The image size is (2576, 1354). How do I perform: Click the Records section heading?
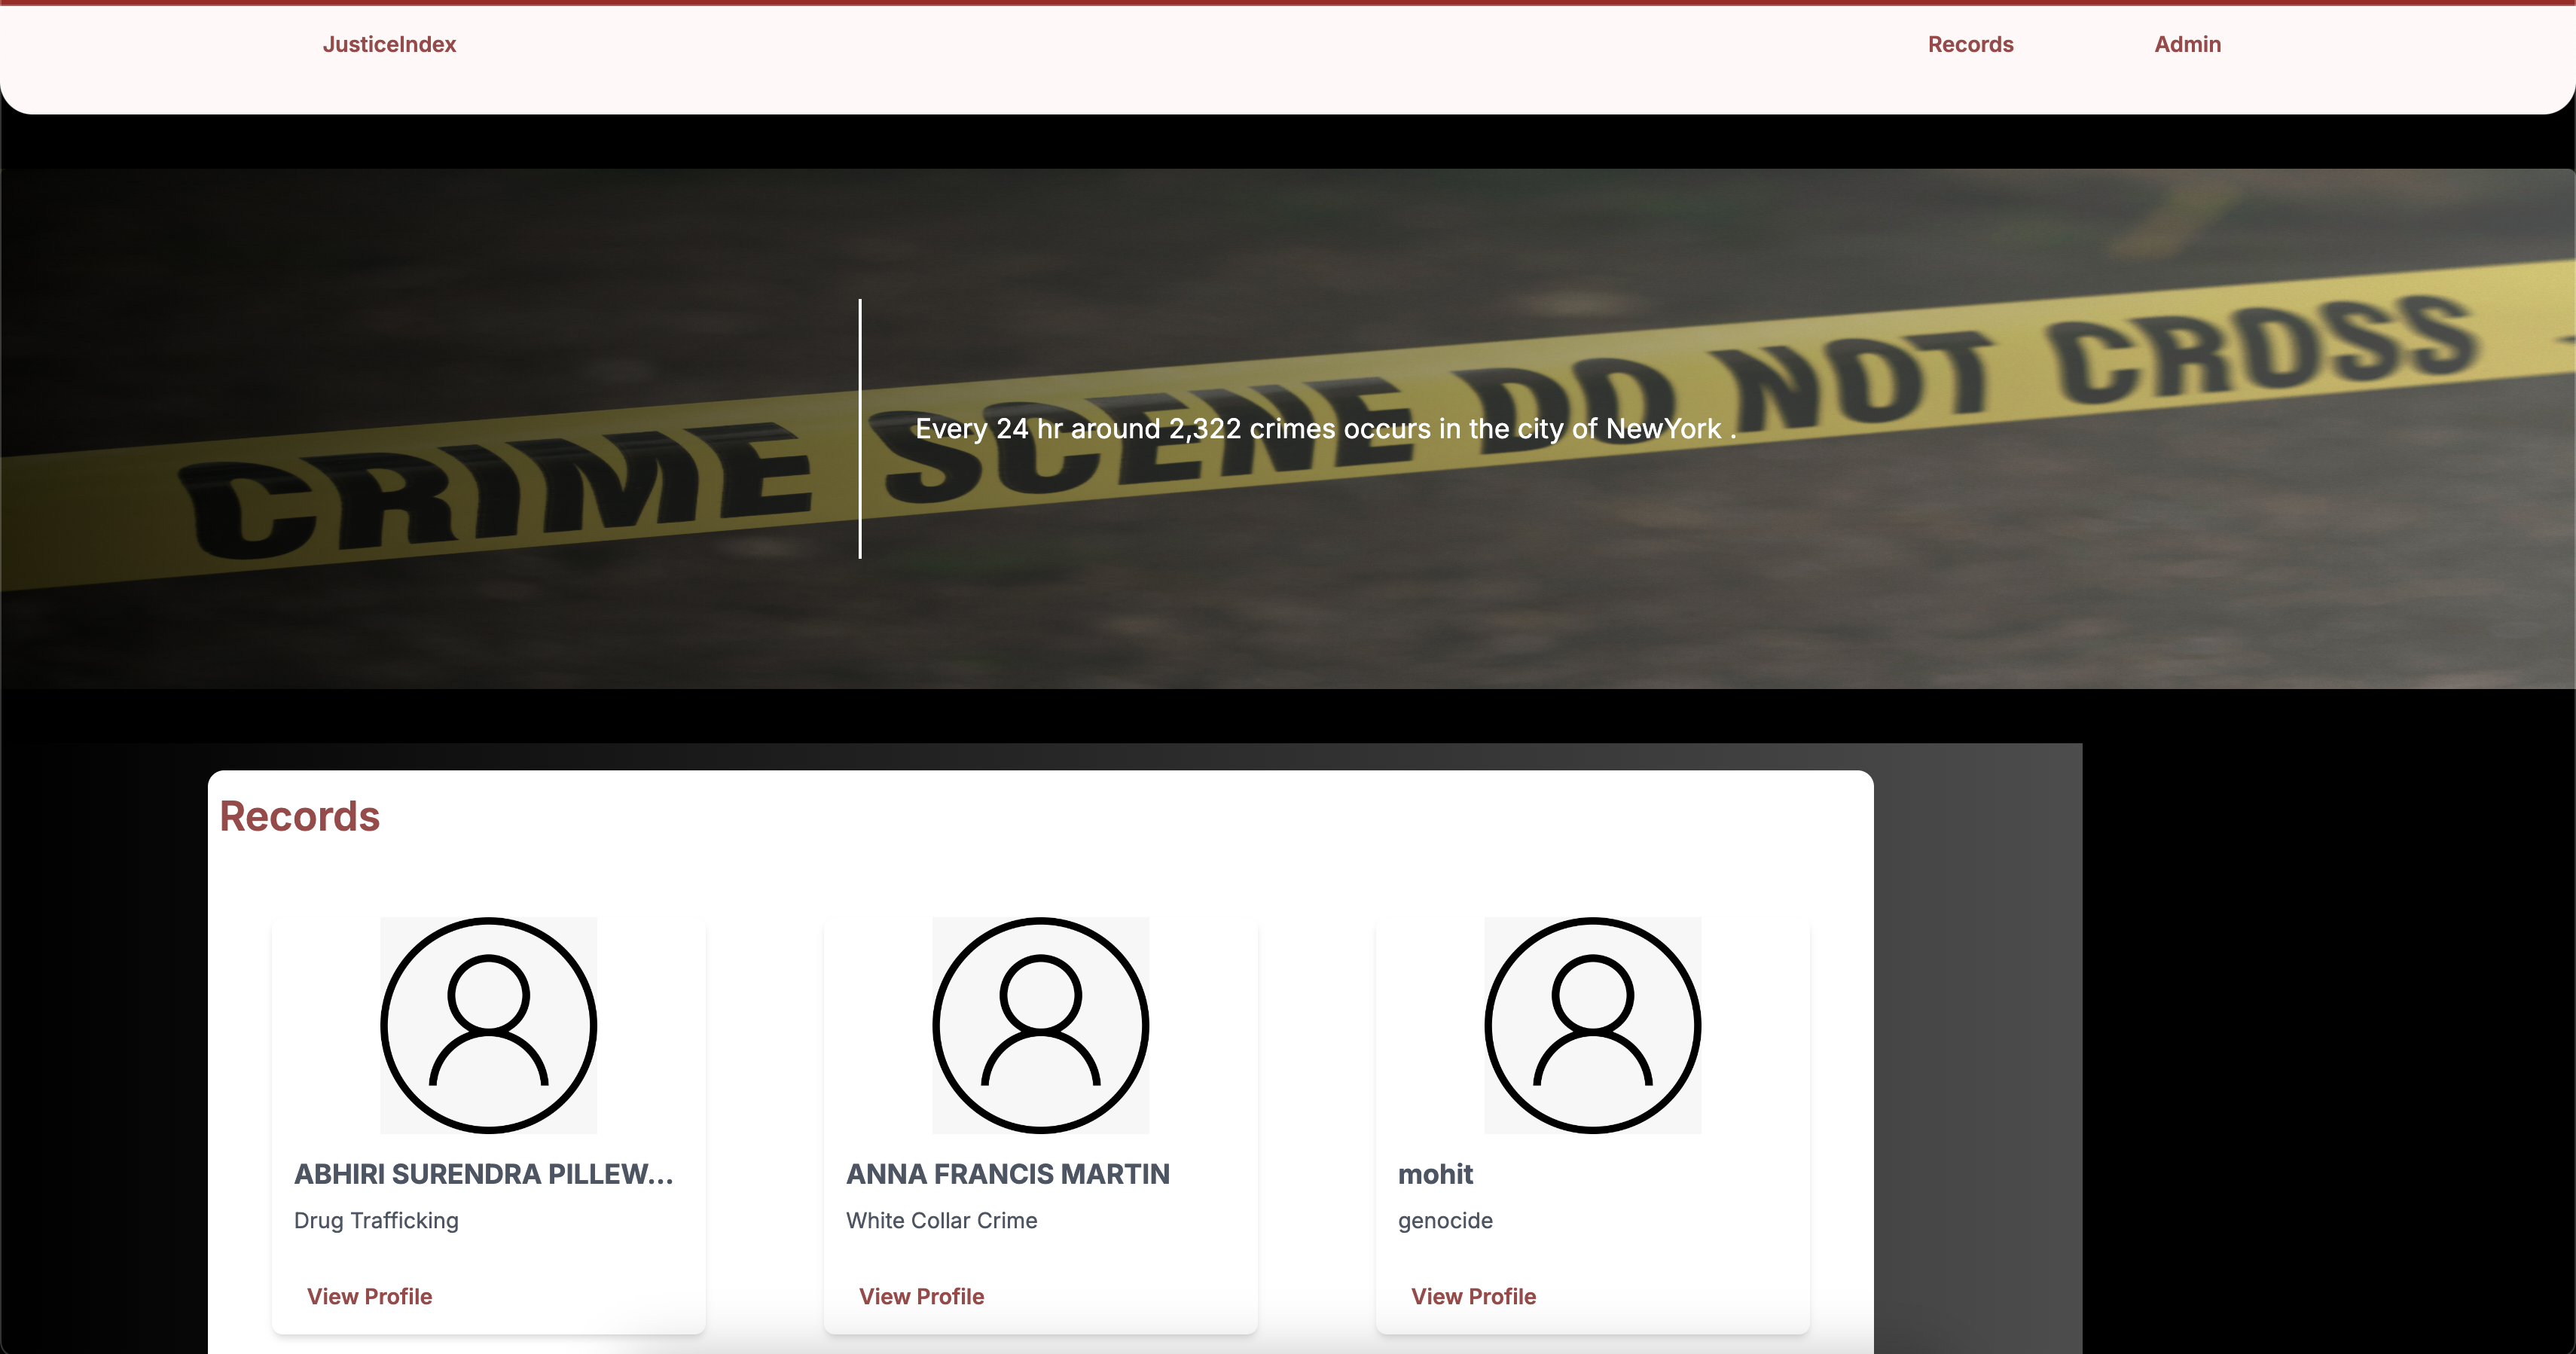coord(300,816)
